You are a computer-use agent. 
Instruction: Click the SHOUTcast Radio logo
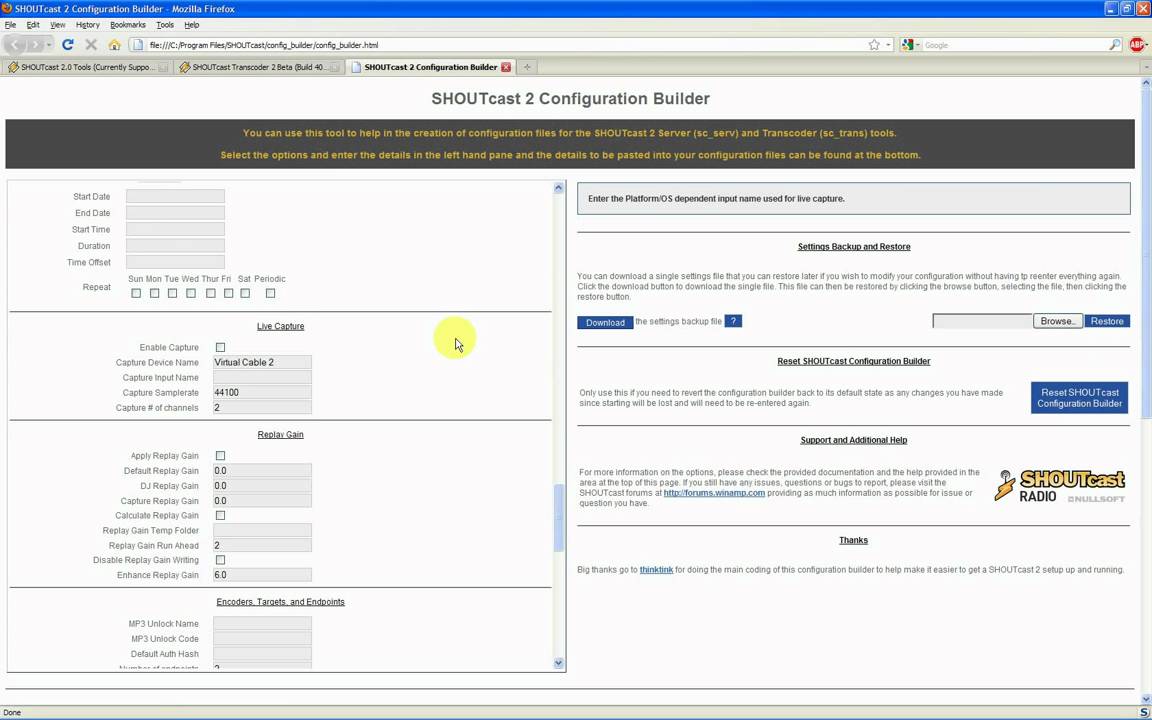(1059, 486)
